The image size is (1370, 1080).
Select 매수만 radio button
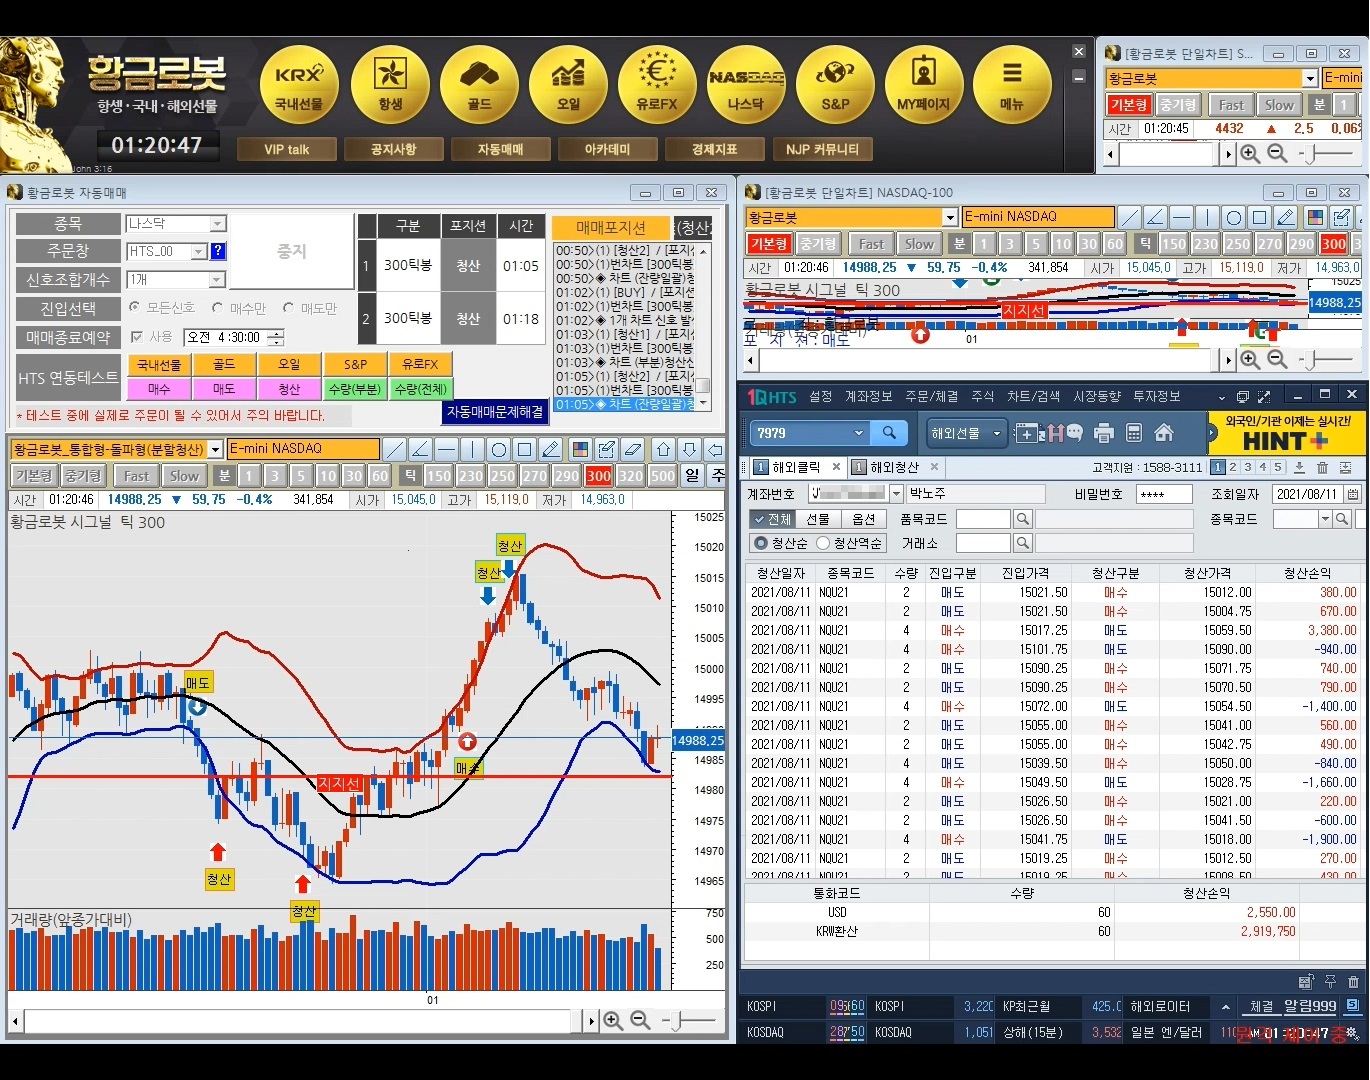[217, 308]
